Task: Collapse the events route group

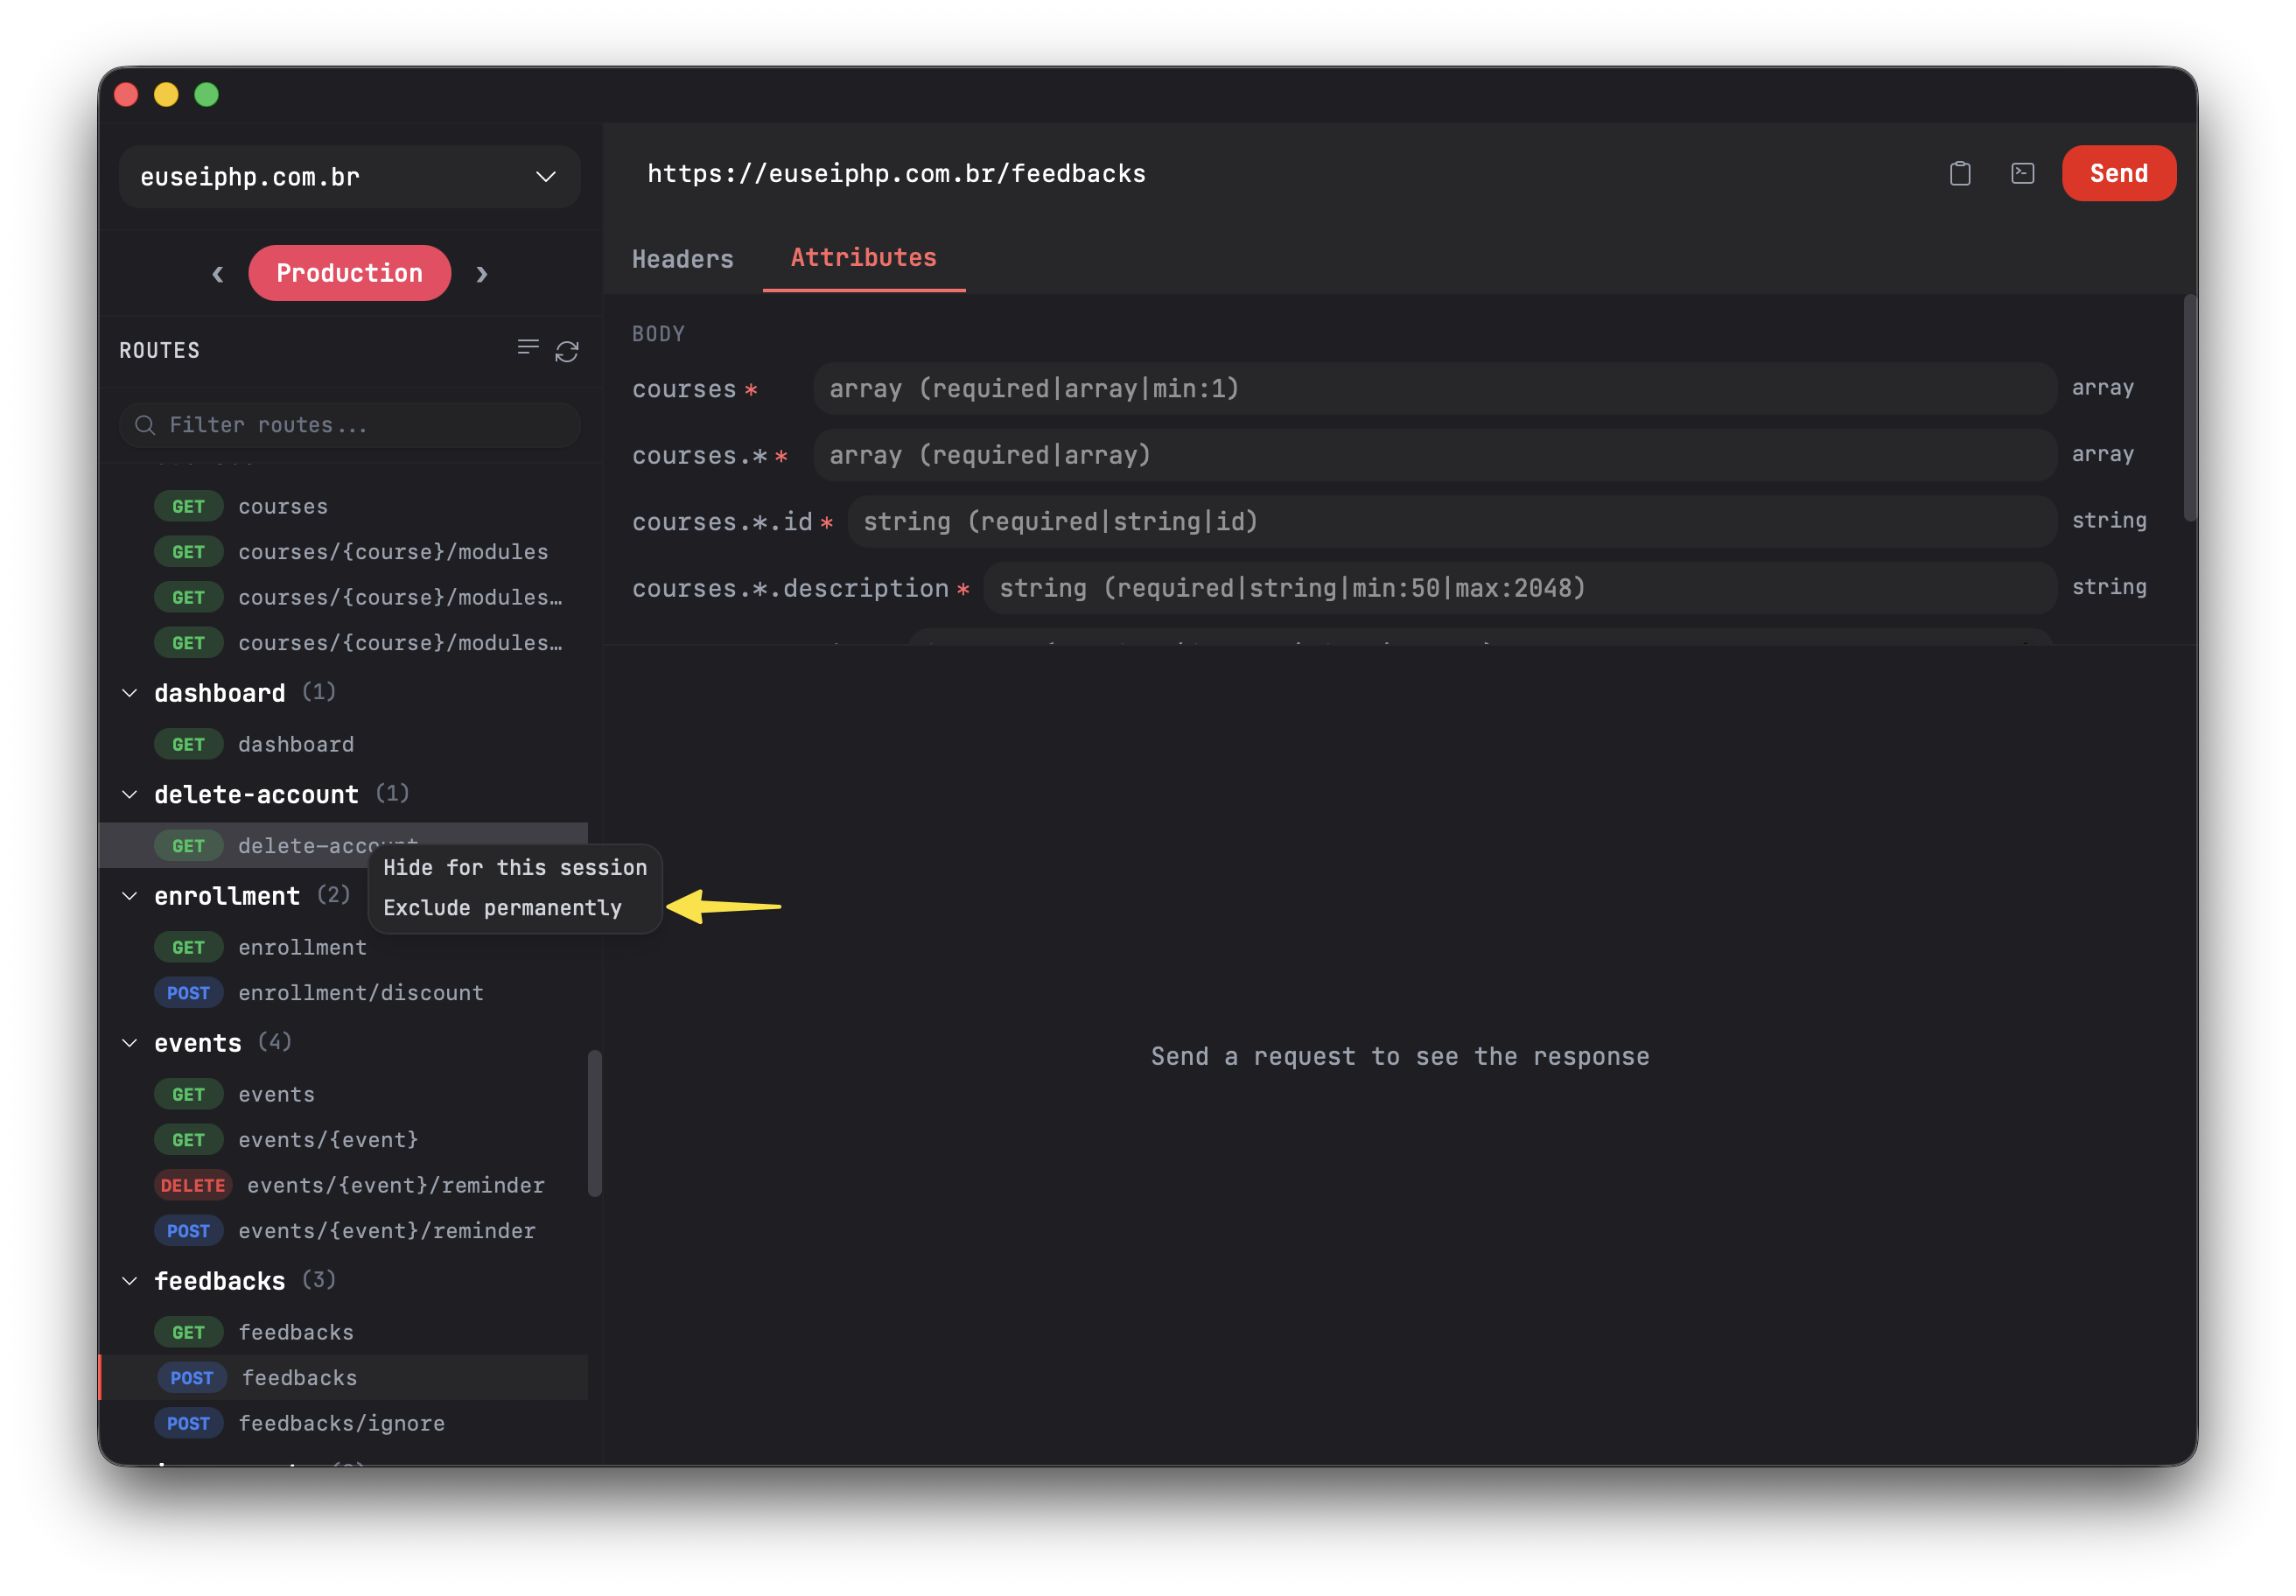Action: point(130,1043)
